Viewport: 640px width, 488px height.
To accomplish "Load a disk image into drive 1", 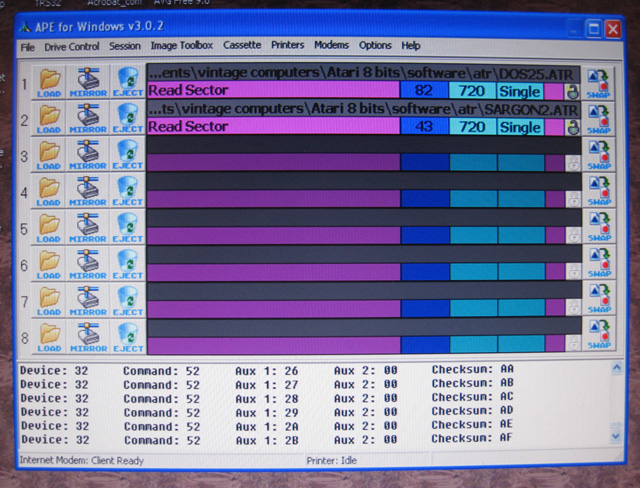I will coord(49,83).
